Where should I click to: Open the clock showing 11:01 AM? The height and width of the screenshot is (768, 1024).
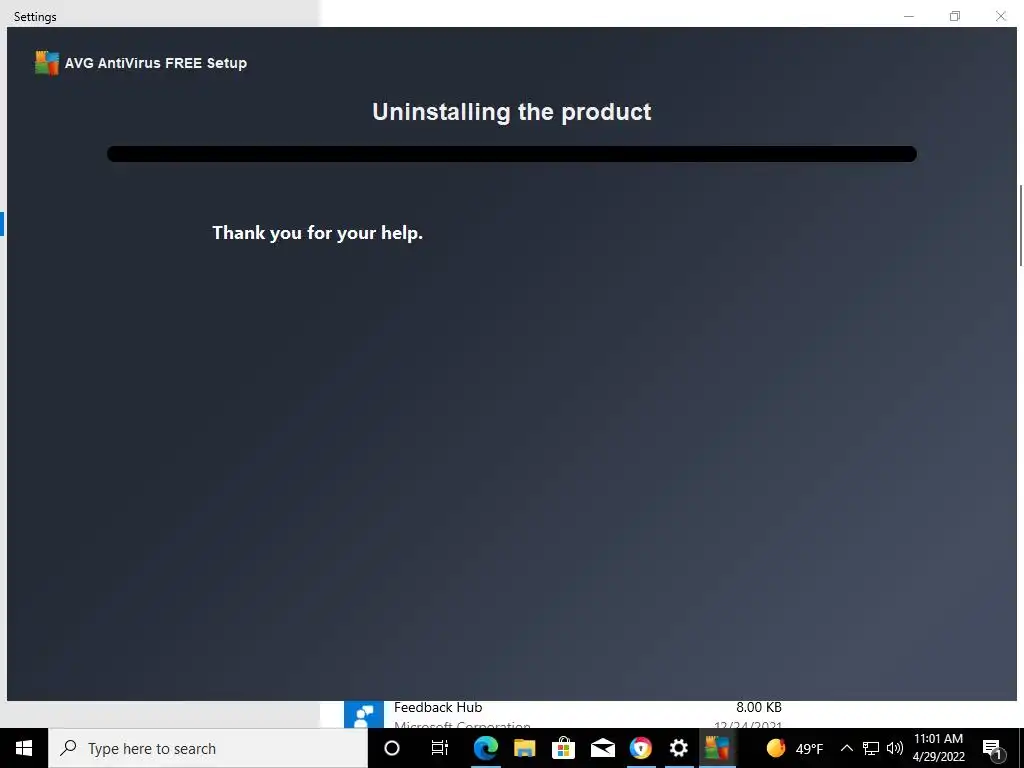pos(938,748)
